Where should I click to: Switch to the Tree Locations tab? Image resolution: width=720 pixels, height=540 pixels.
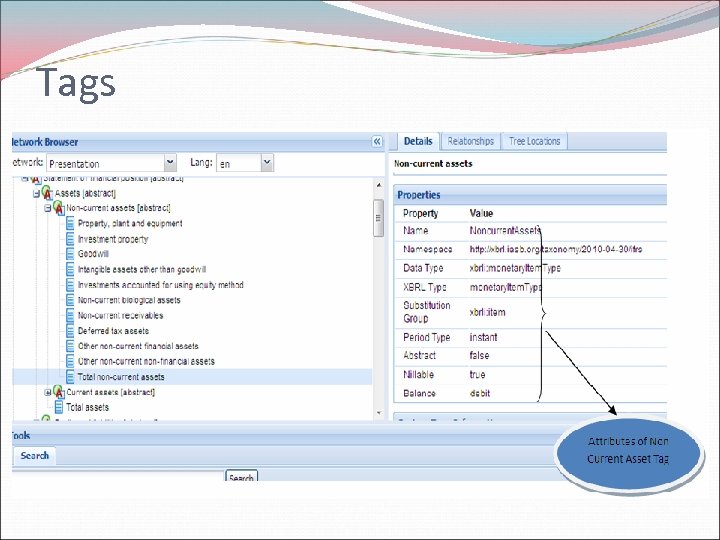(x=534, y=141)
